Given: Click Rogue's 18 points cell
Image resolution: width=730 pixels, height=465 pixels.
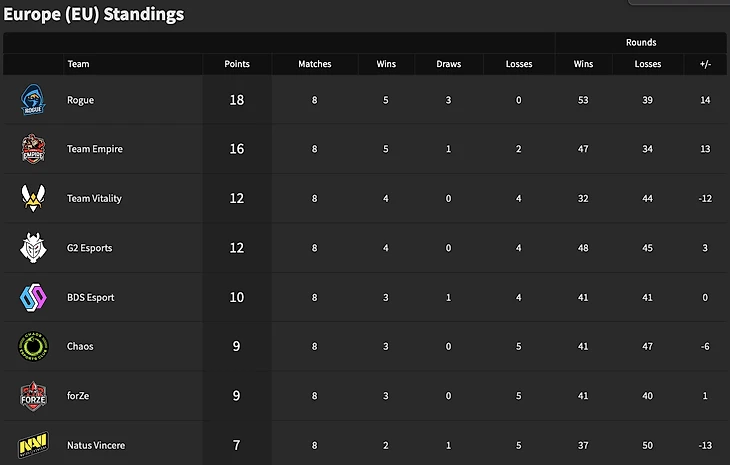Looking at the screenshot, I should [236, 100].
